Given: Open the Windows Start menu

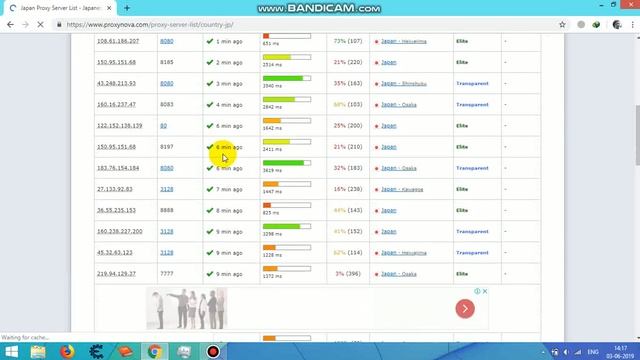Looking at the screenshot, I should 11,351.
